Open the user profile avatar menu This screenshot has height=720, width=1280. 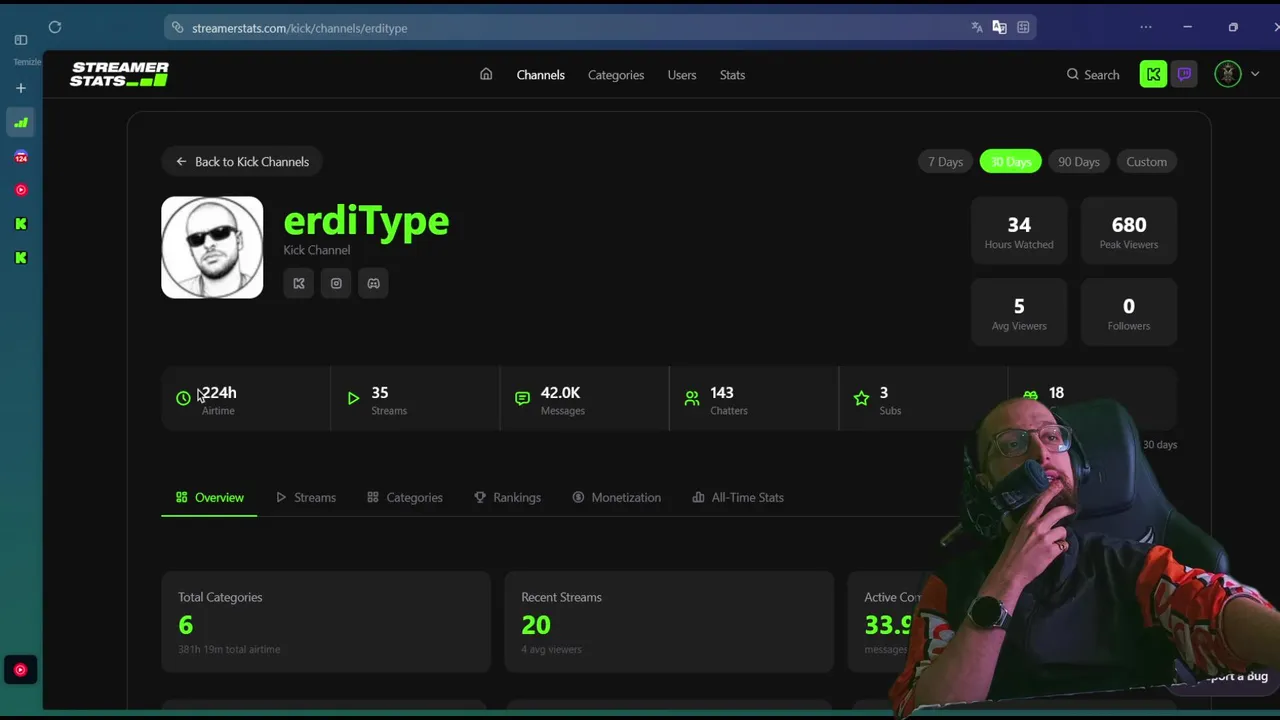tap(1228, 74)
